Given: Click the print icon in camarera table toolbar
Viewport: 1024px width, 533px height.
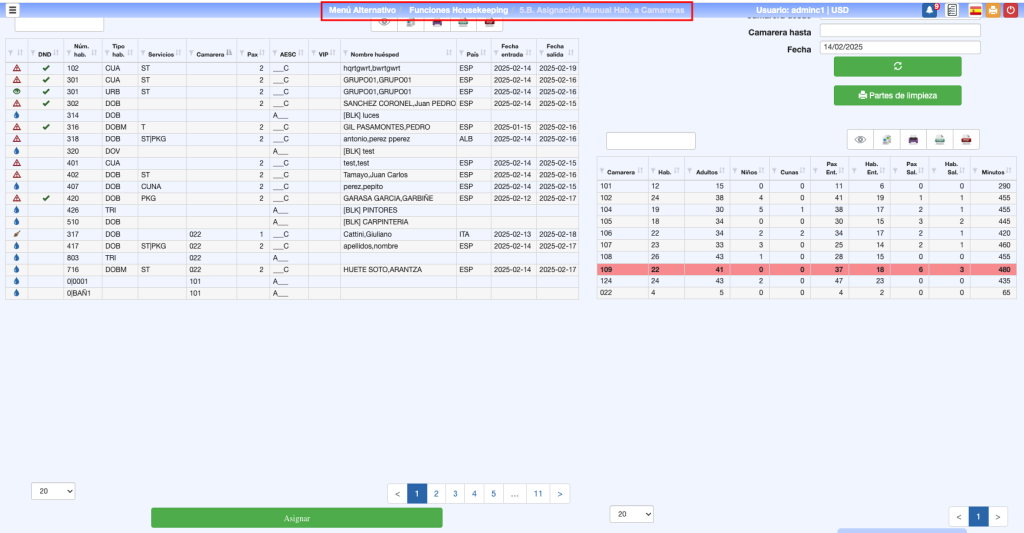Looking at the screenshot, I should (x=940, y=141).
